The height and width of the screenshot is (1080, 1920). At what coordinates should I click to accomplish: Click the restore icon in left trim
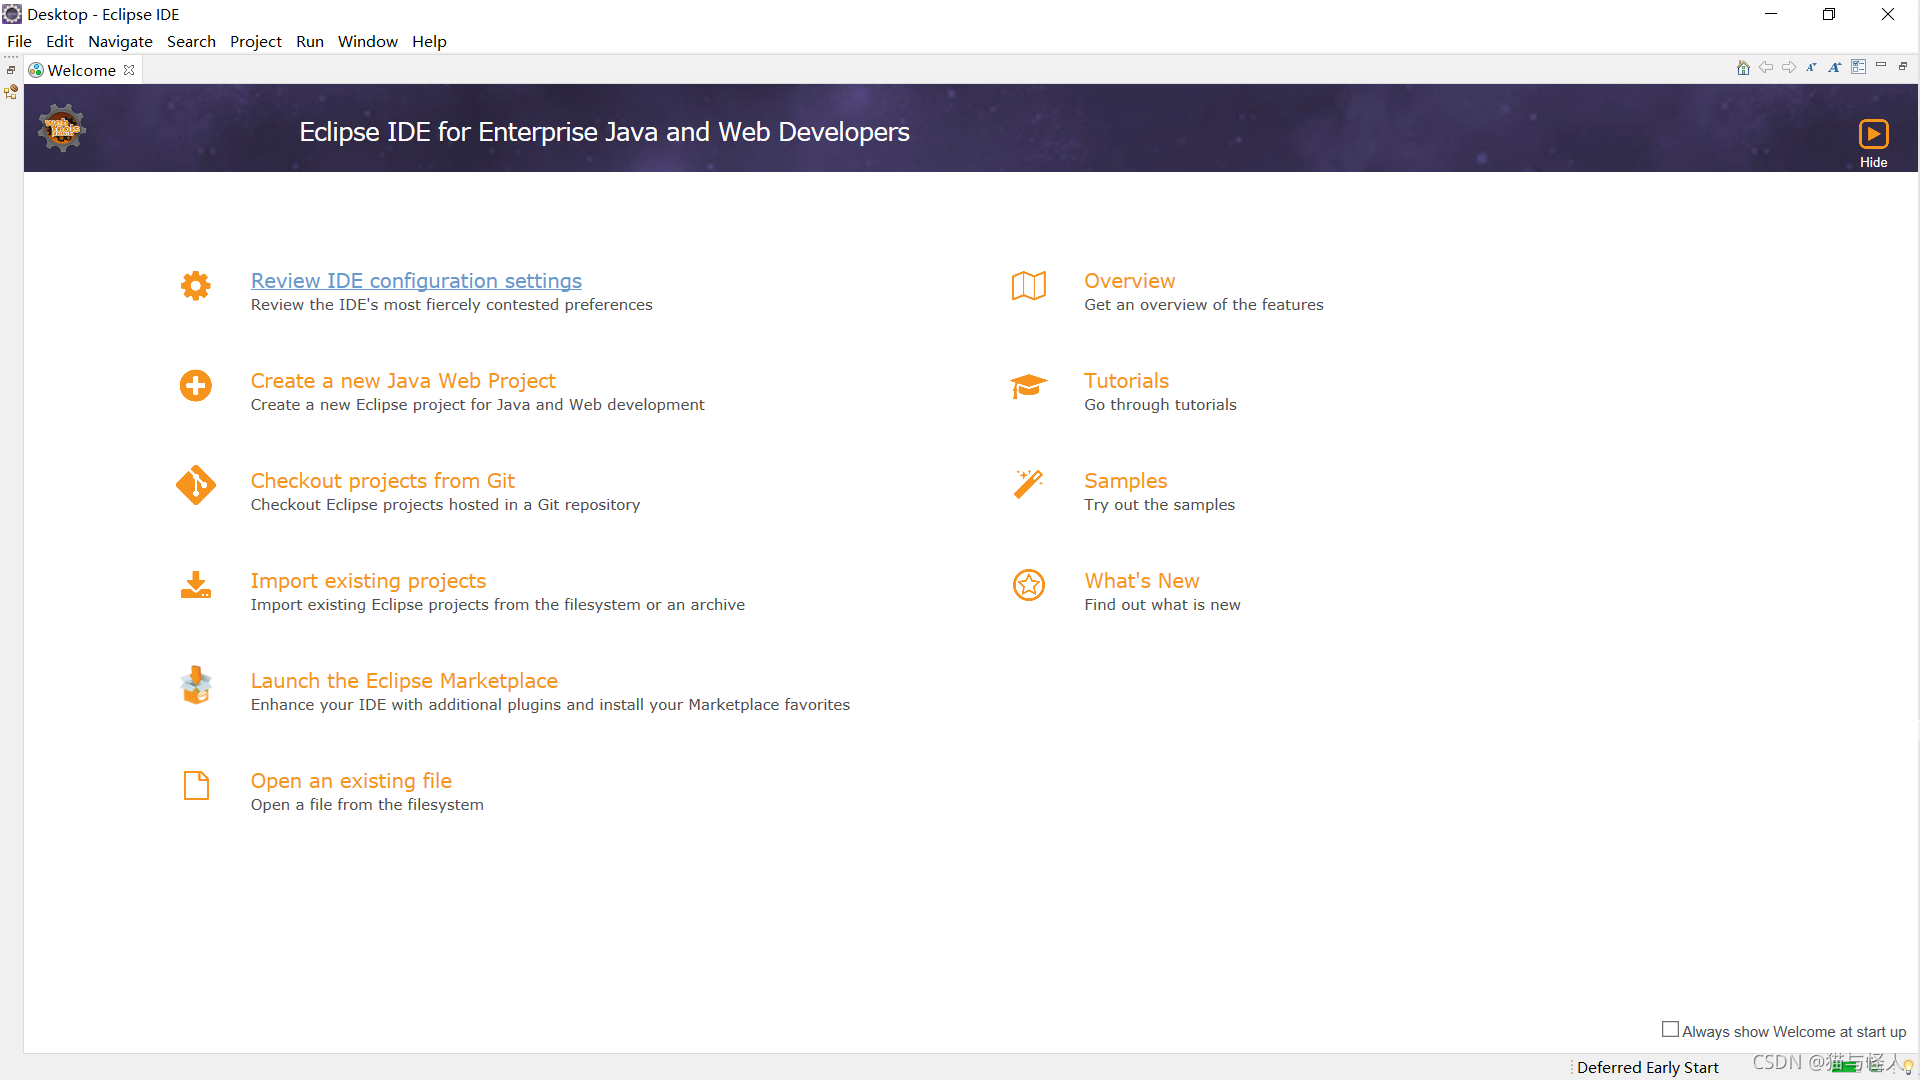pyautogui.click(x=11, y=70)
